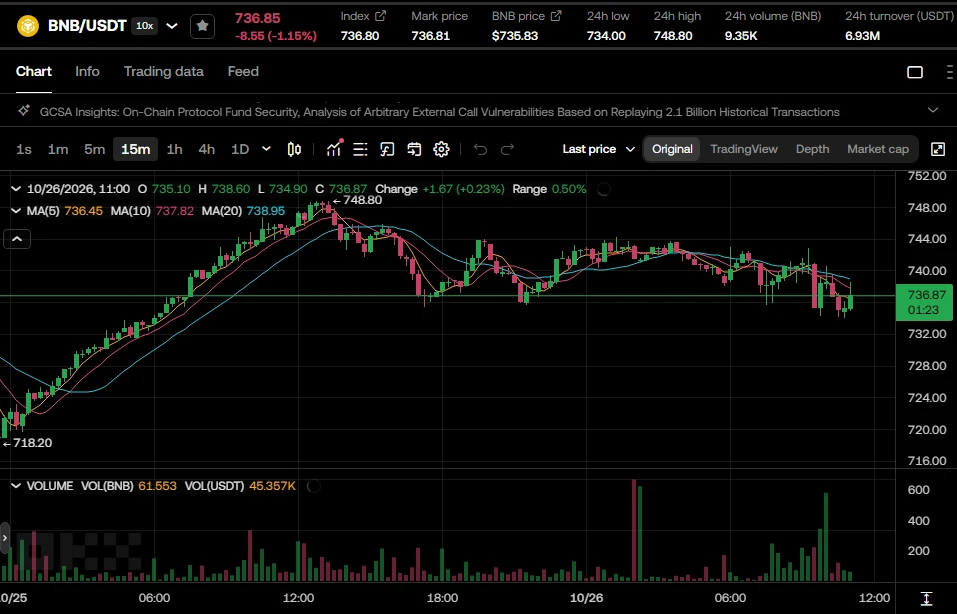Open the GCSA Insights article link

[x=439, y=112]
